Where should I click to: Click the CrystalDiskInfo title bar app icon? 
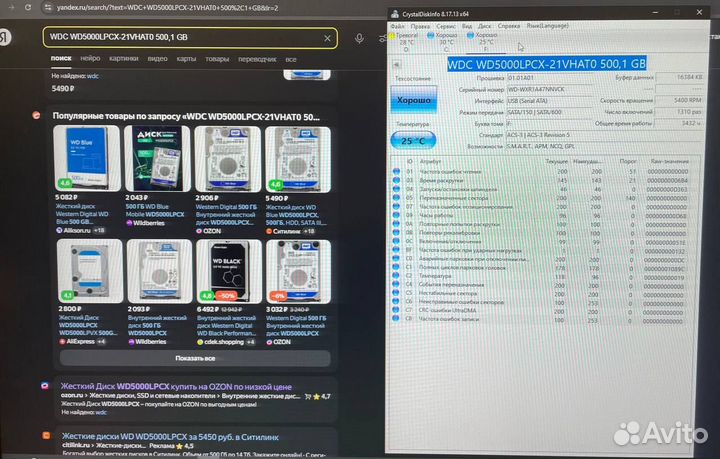point(394,14)
